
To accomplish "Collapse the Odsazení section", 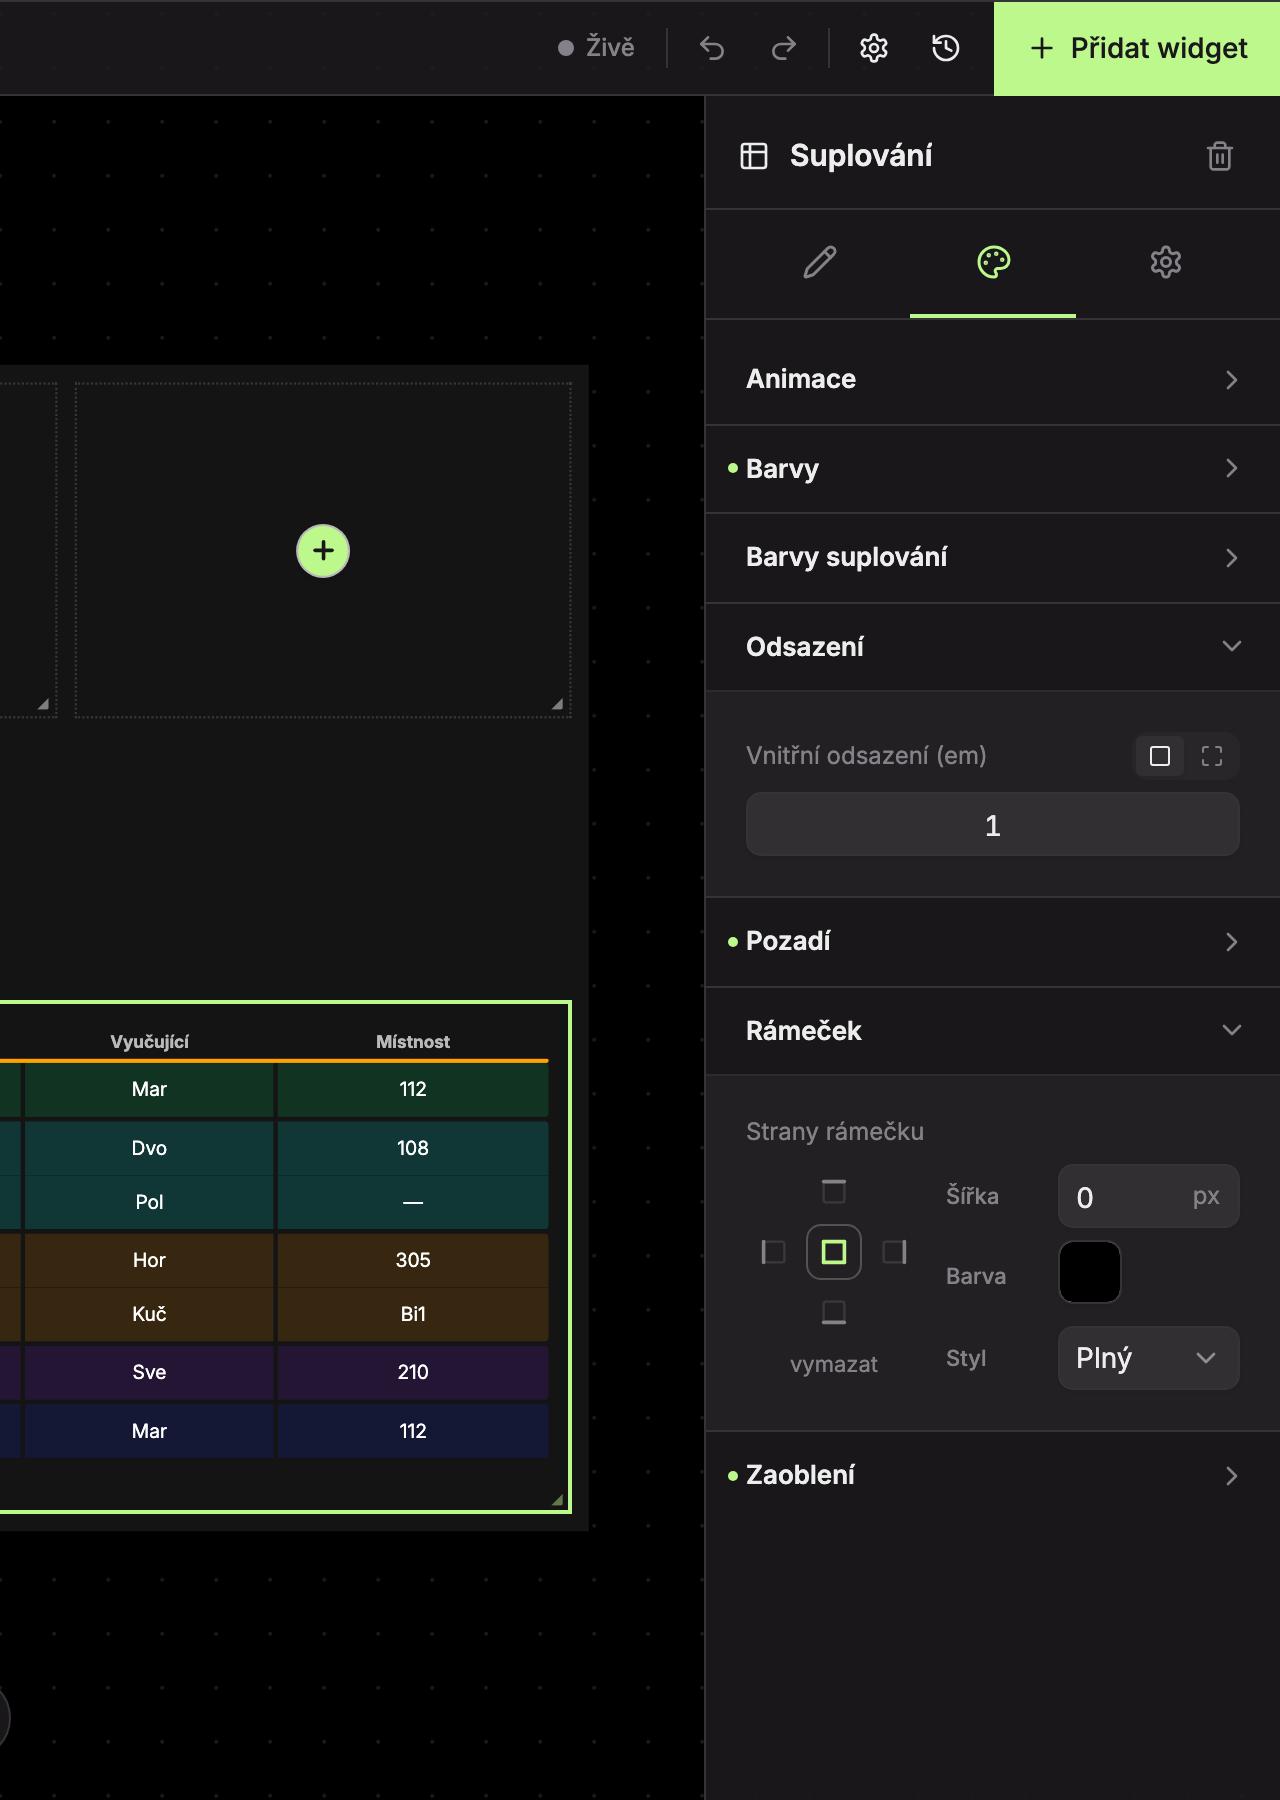I will point(993,647).
